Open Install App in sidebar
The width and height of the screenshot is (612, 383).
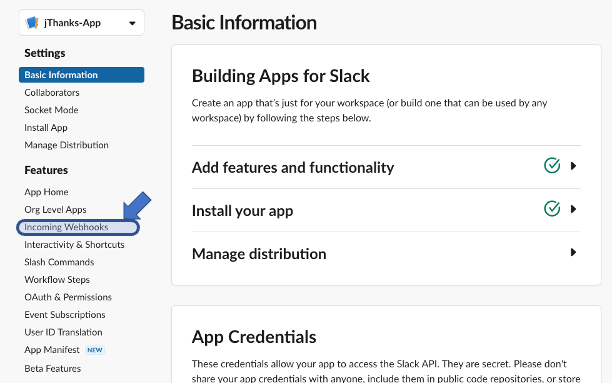pos(46,128)
